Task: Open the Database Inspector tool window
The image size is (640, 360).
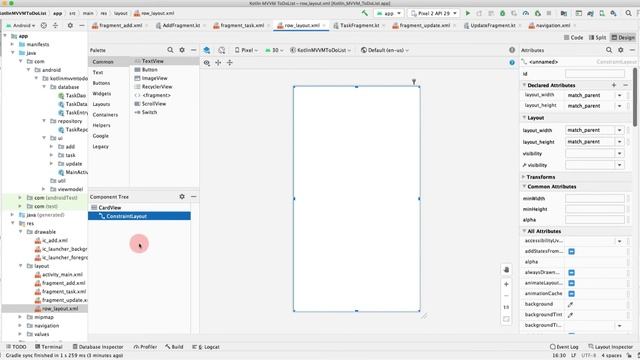Action: tap(98, 347)
